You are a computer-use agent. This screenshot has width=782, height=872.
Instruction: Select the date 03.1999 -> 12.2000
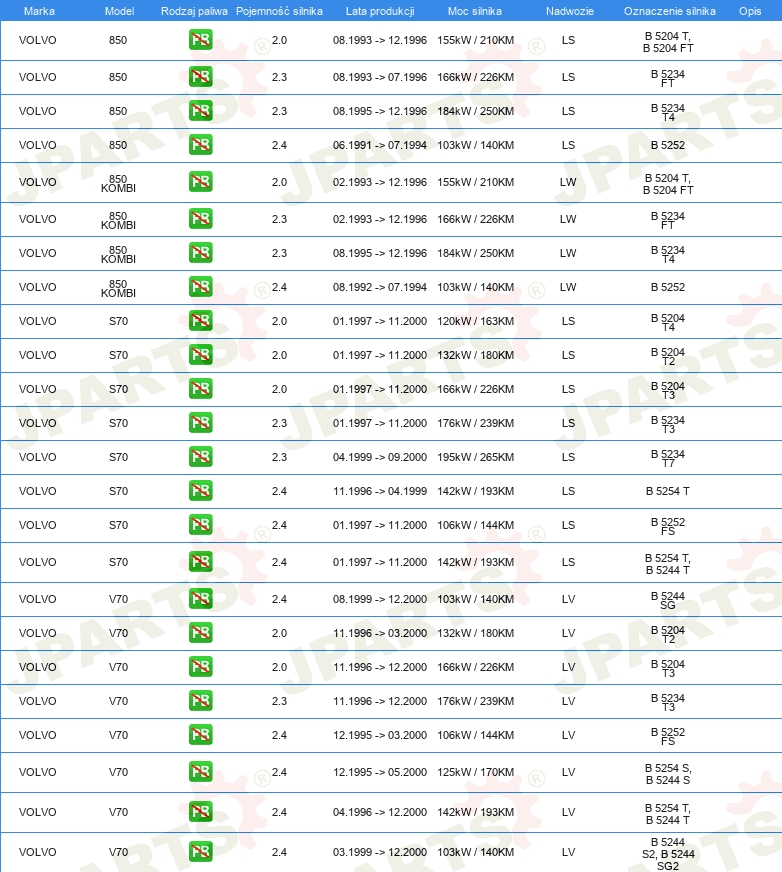click(x=380, y=852)
